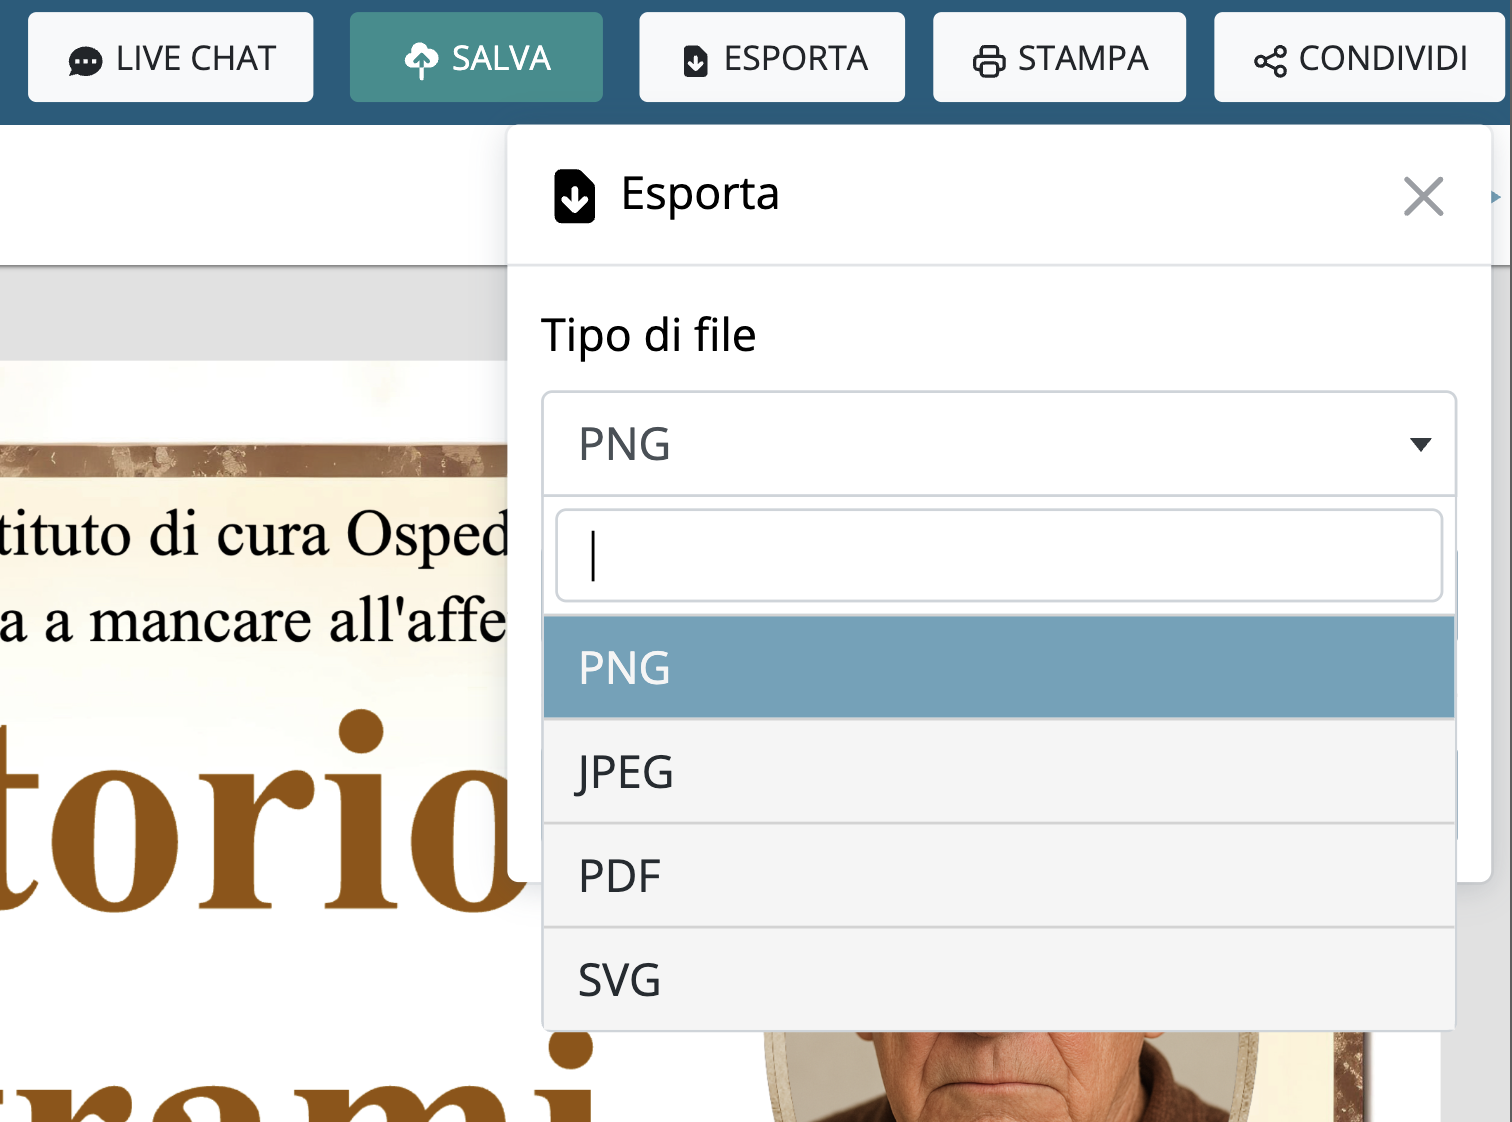Collapse the Tipo di file dropdown arrow
Image resolution: width=1512 pixels, height=1122 pixels.
click(x=1420, y=444)
